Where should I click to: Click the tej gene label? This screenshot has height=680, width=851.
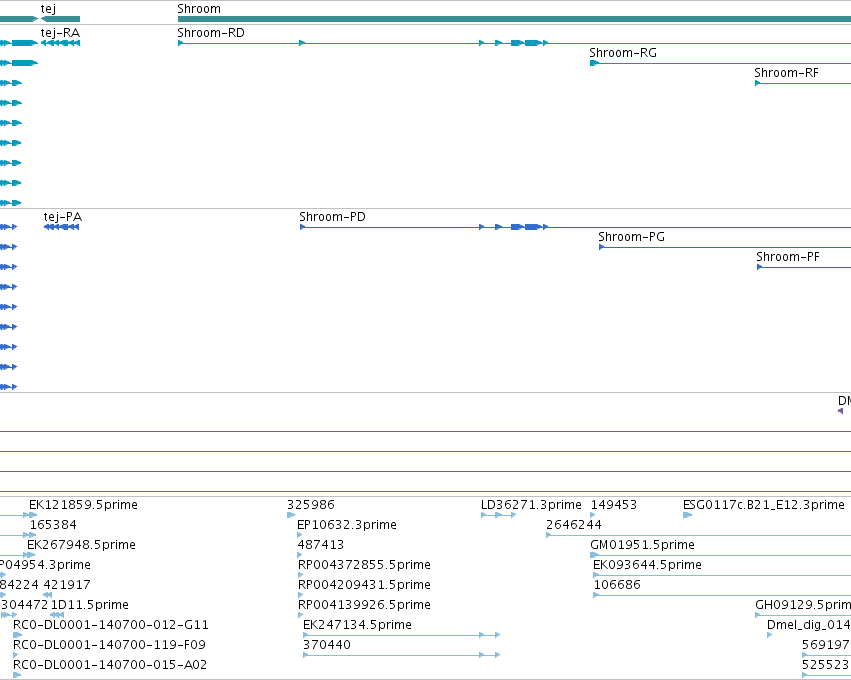coord(48,9)
